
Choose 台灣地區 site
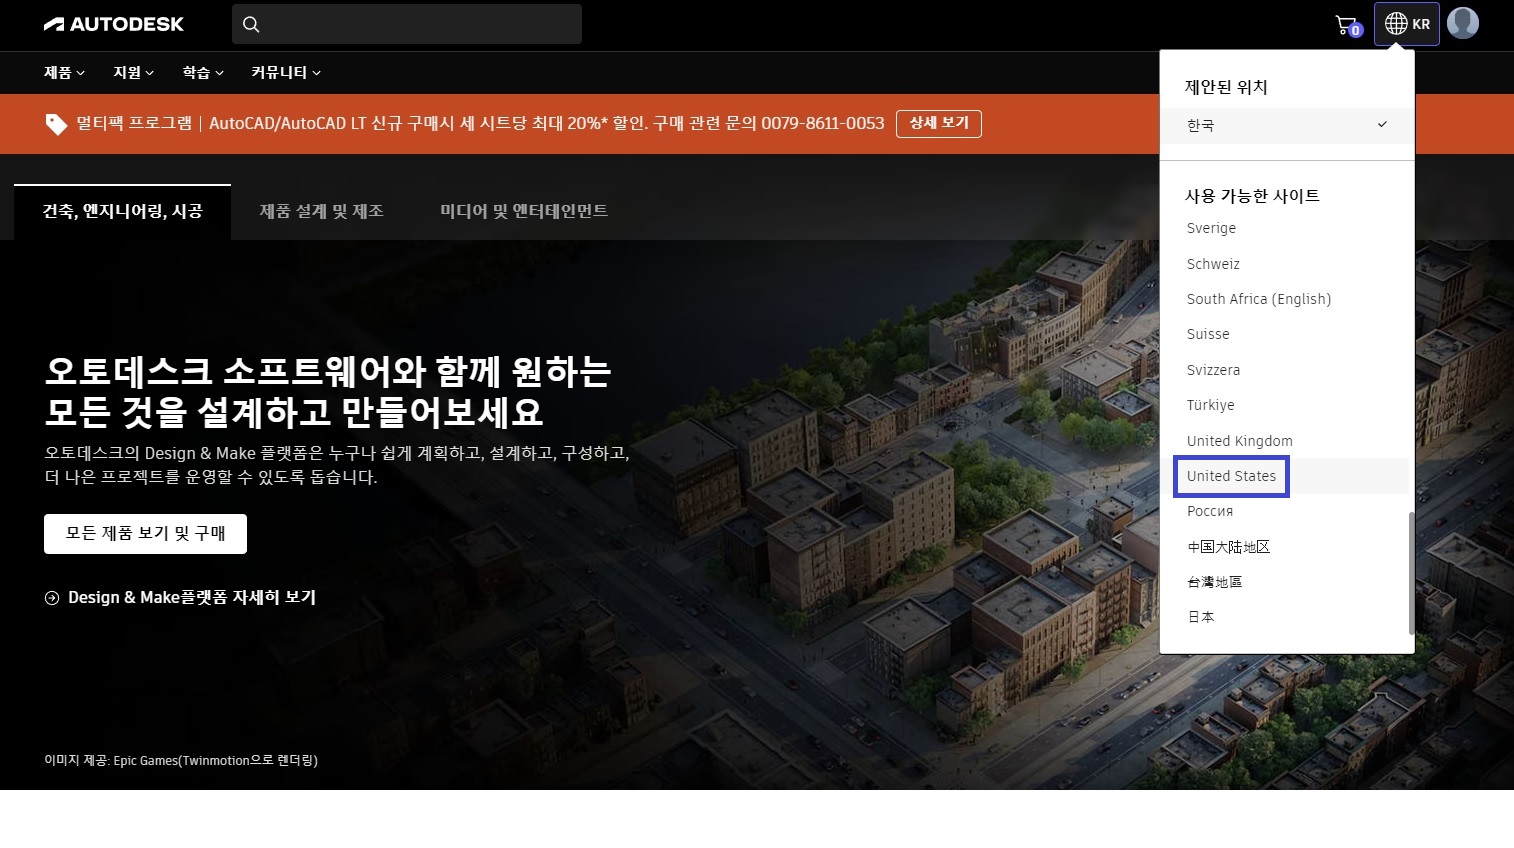tap(1214, 582)
